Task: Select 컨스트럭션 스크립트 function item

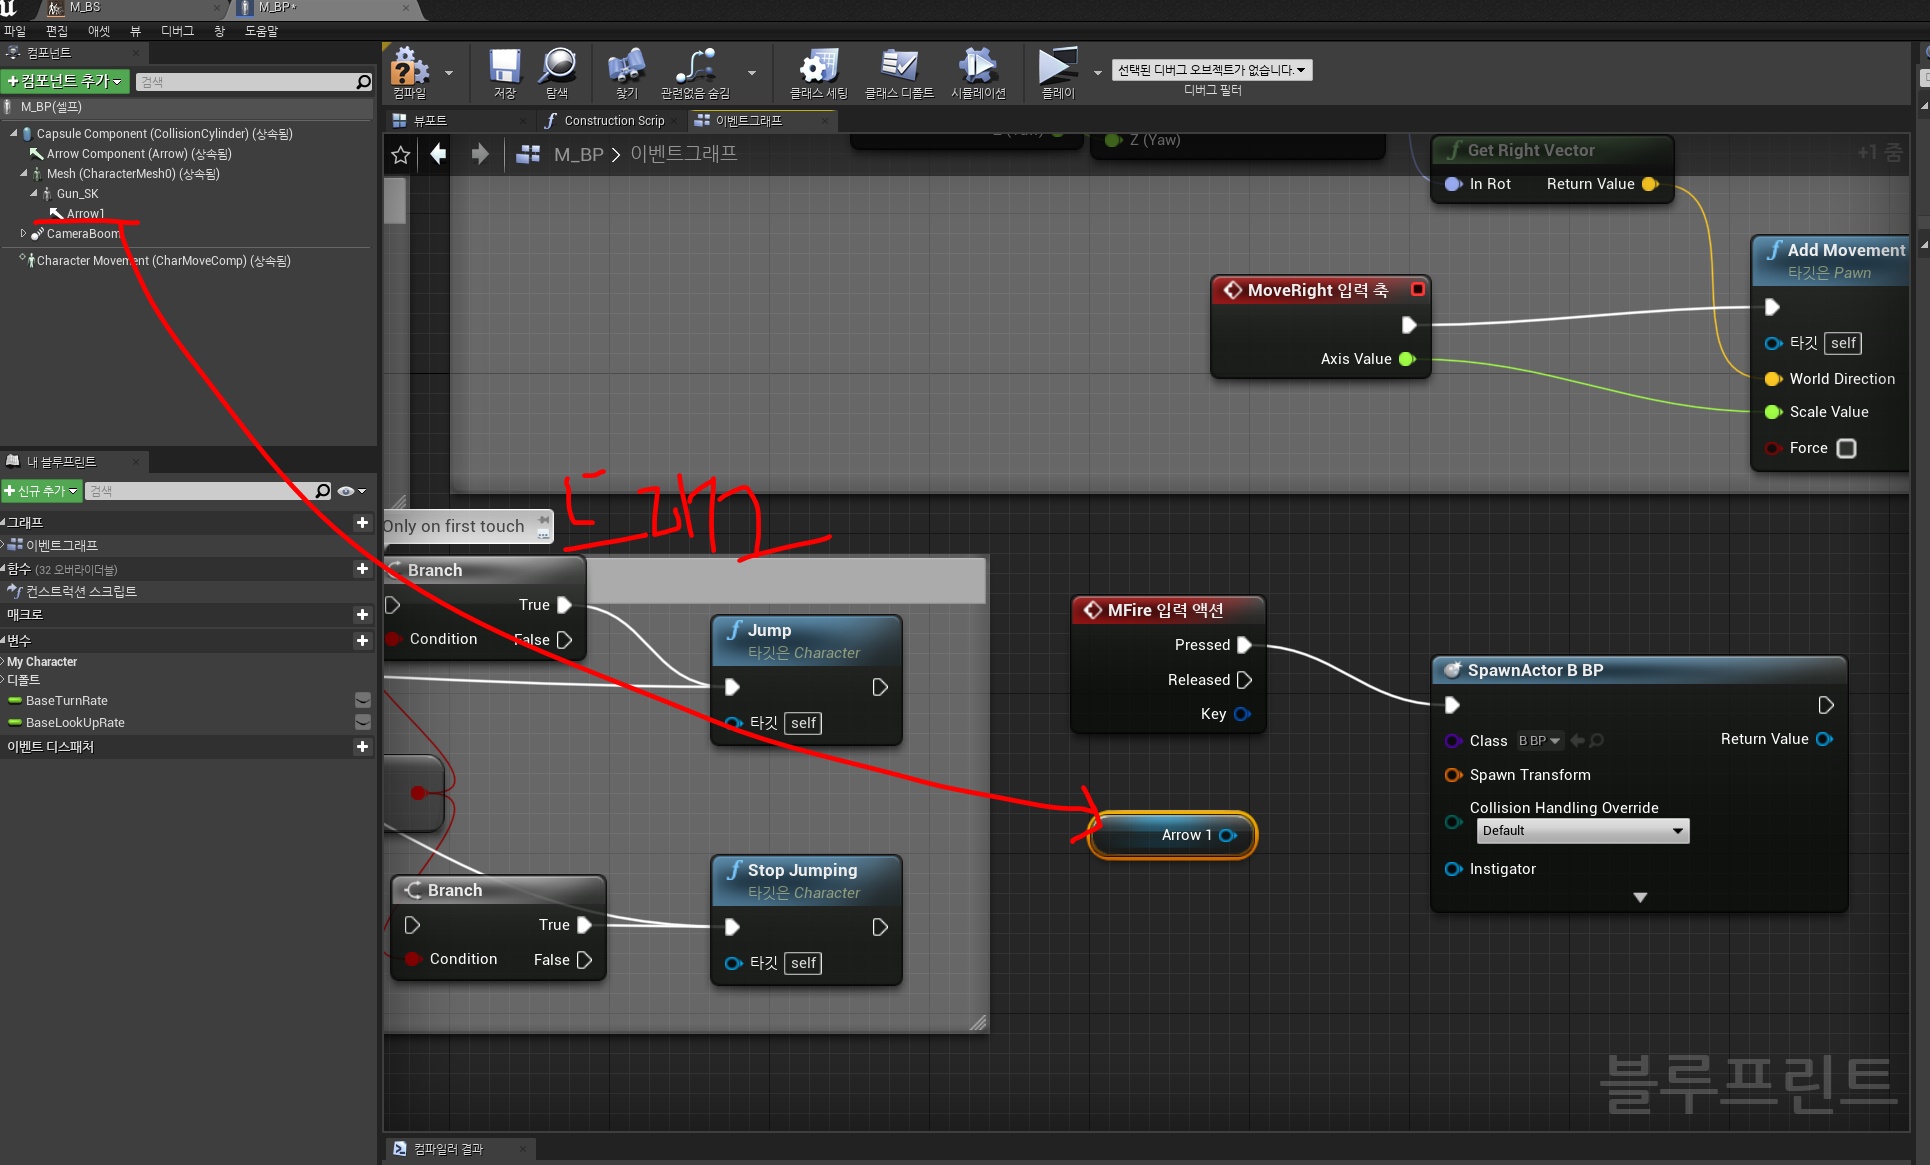Action: [x=81, y=591]
